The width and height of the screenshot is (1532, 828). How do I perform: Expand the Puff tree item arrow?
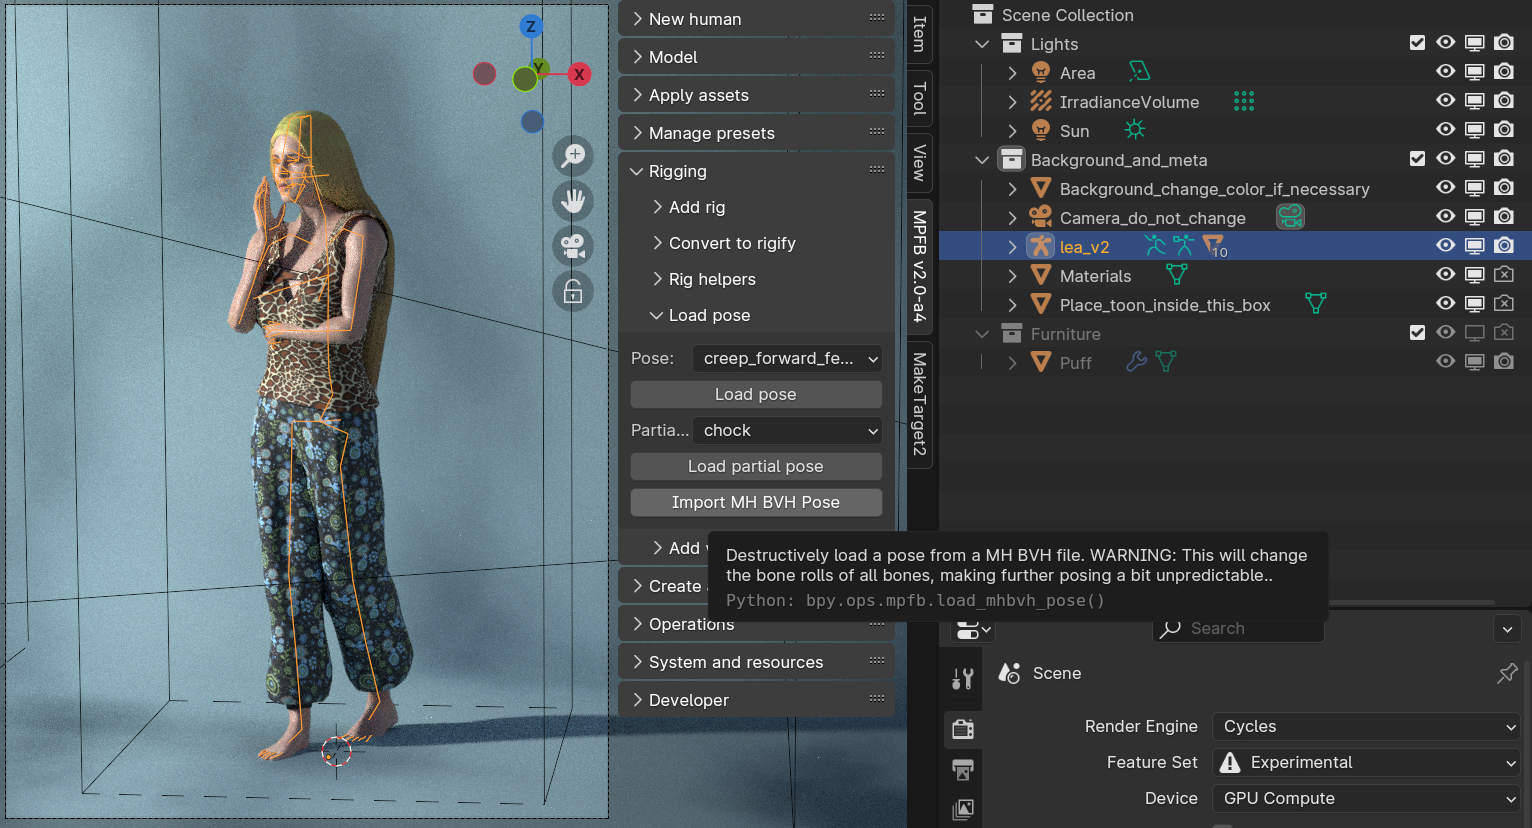(x=1012, y=362)
